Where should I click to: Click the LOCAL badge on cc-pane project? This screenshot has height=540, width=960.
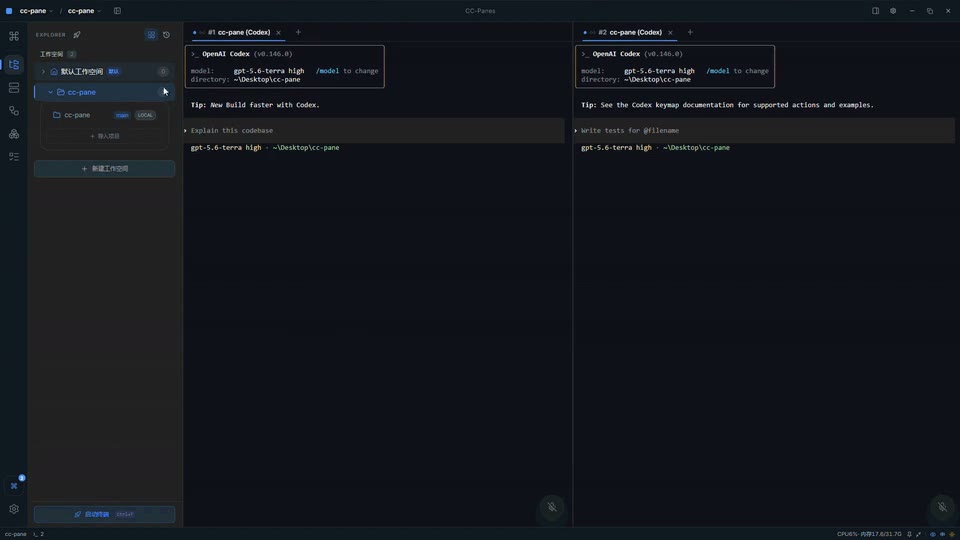(x=145, y=115)
